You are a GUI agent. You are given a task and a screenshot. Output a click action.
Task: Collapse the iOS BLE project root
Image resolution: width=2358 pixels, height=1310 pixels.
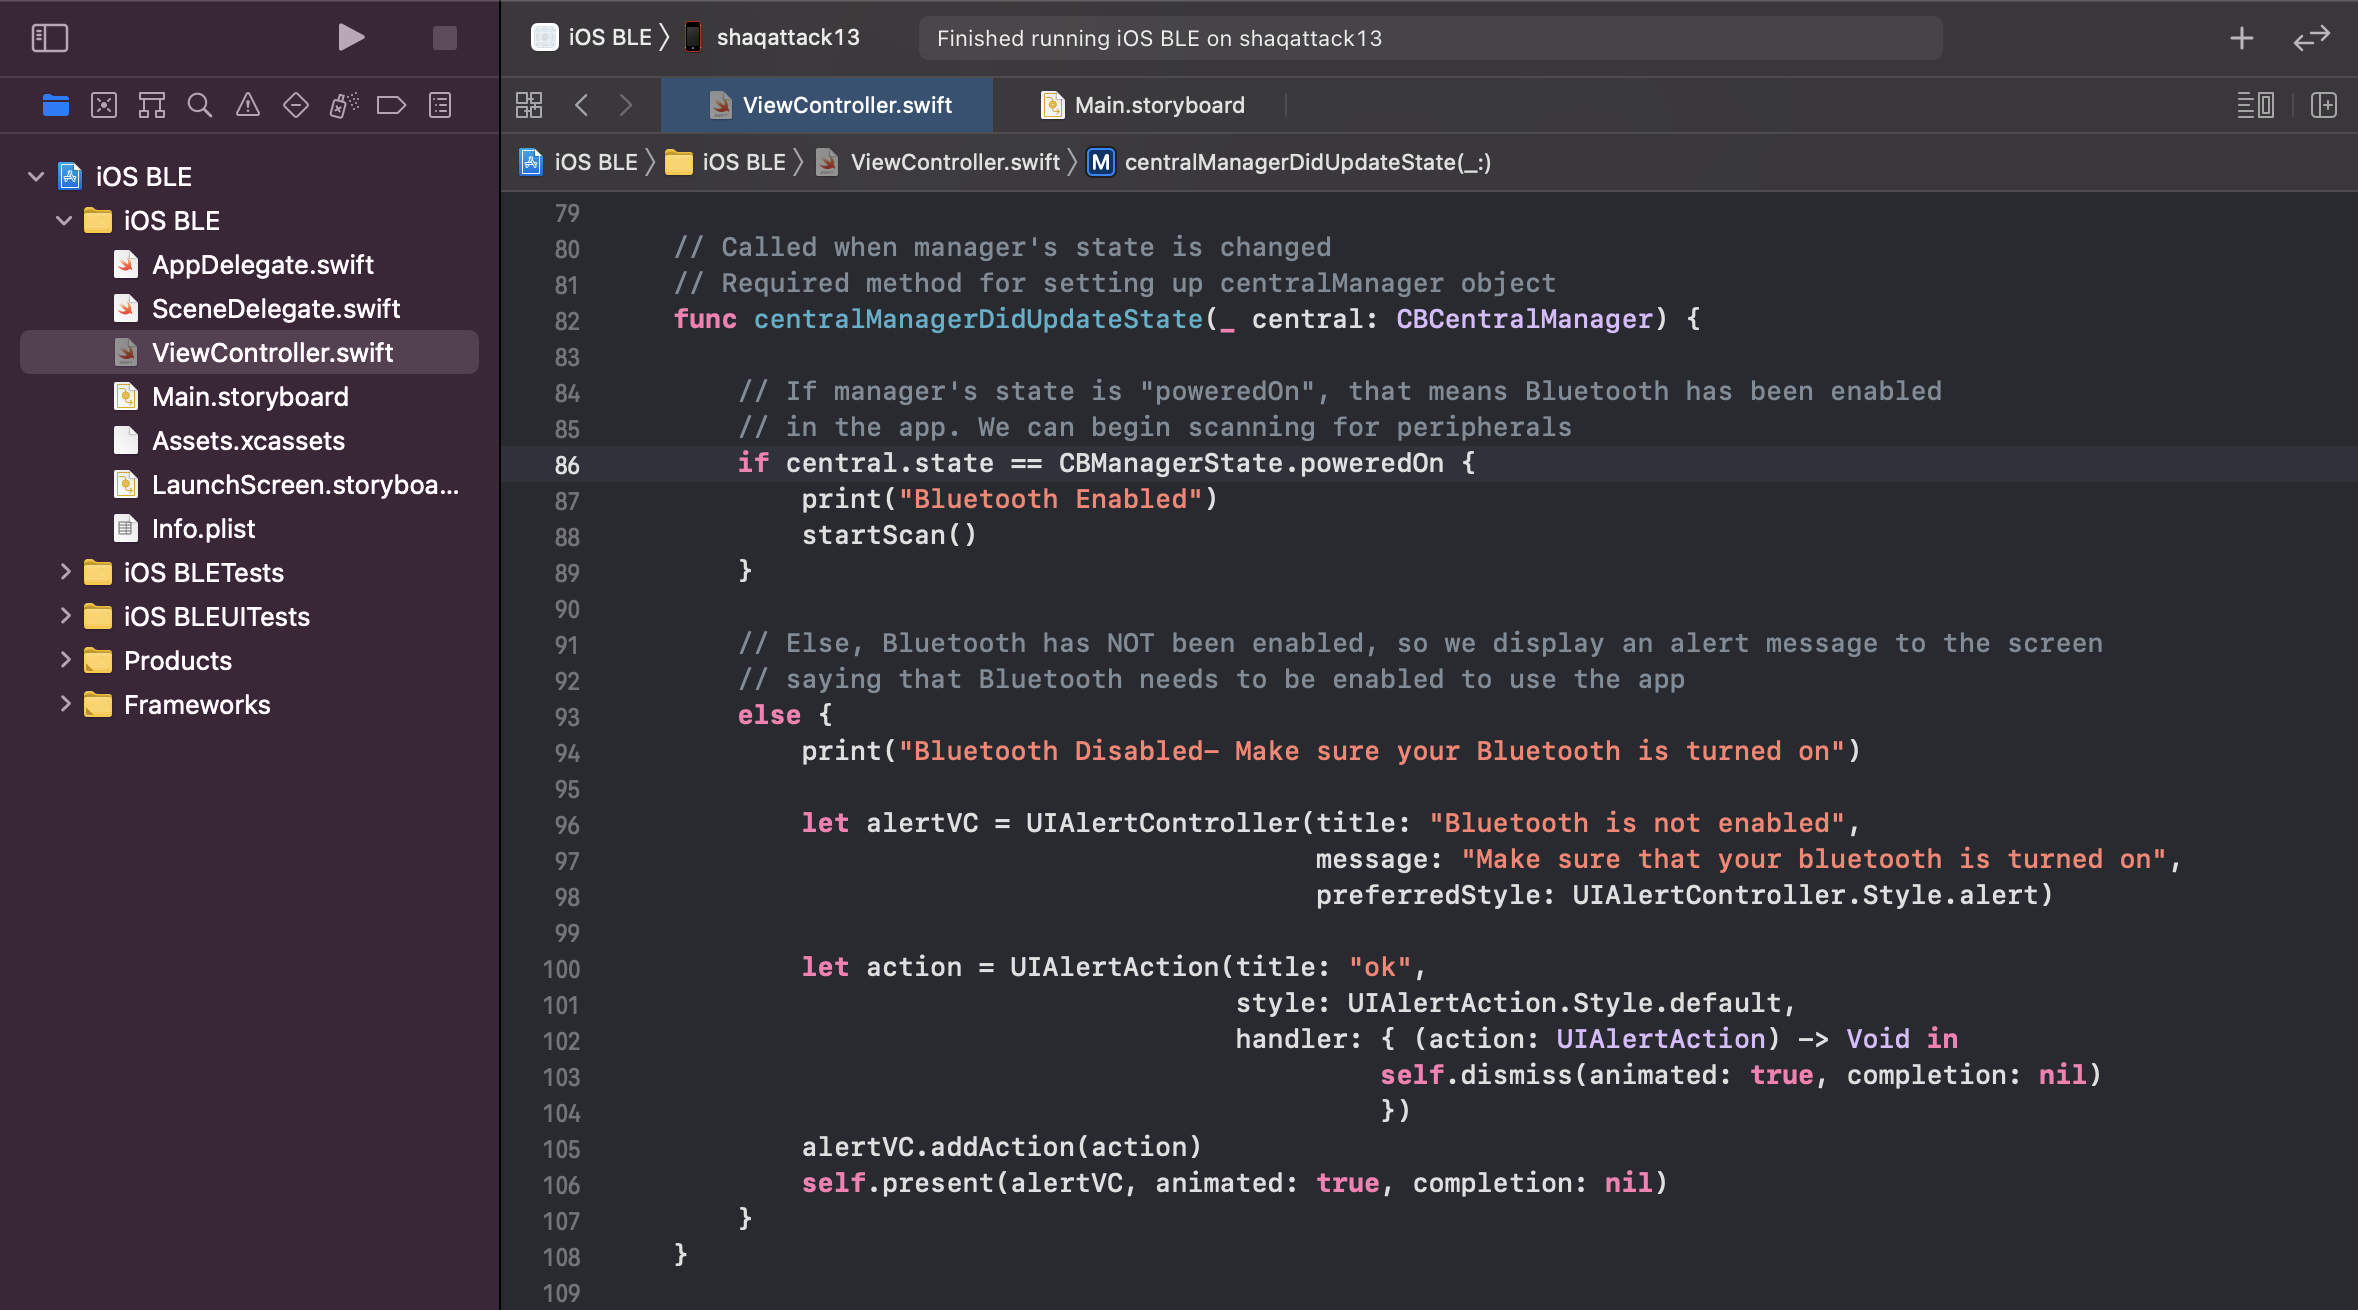click(36, 177)
